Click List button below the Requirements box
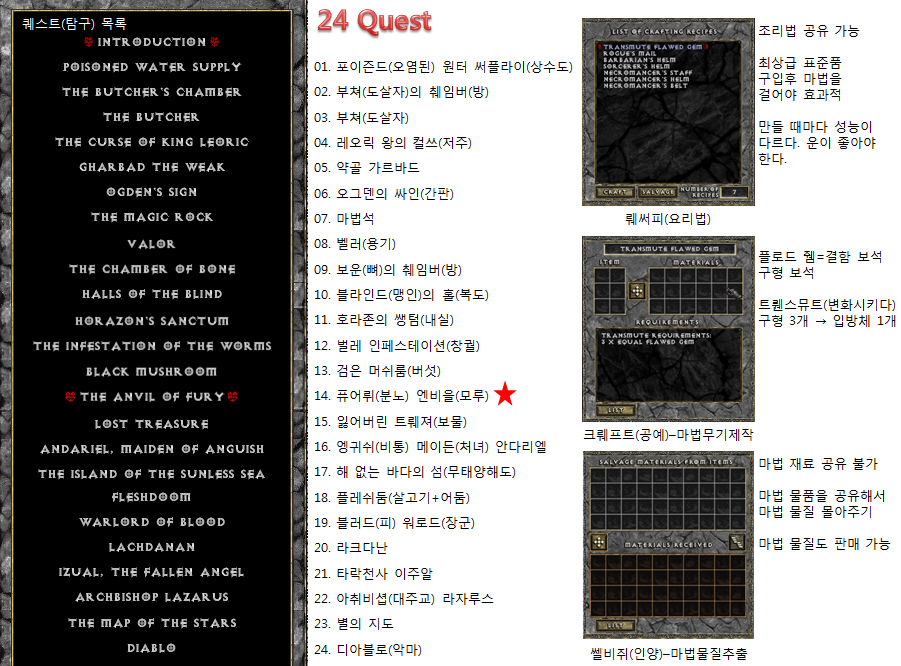 click(x=616, y=410)
